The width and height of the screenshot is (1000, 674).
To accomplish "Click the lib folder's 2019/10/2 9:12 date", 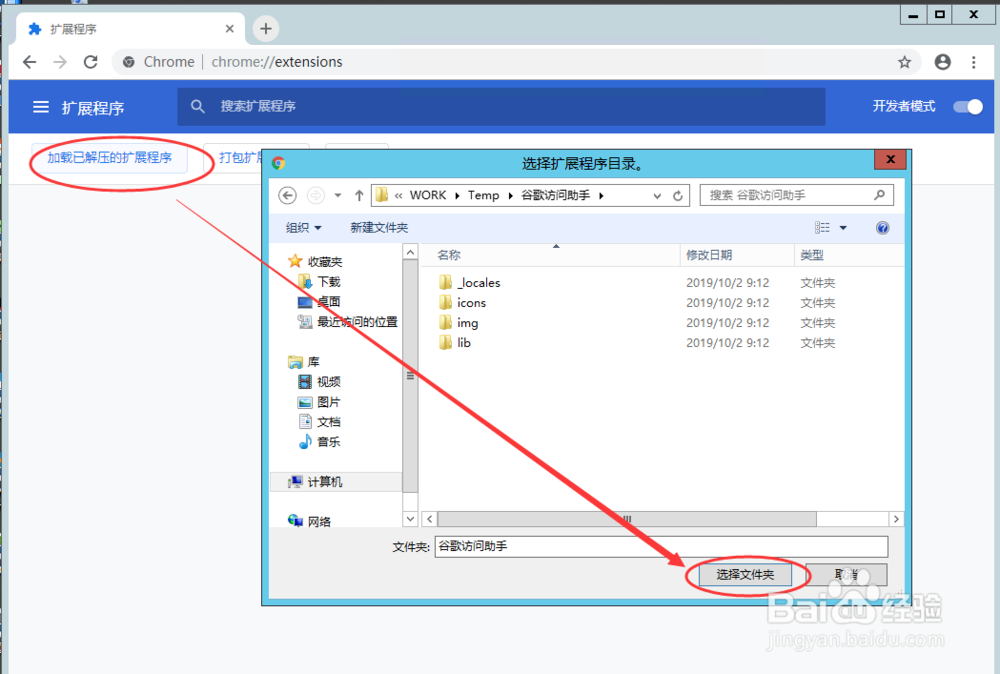I will click(x=728, y=343).
